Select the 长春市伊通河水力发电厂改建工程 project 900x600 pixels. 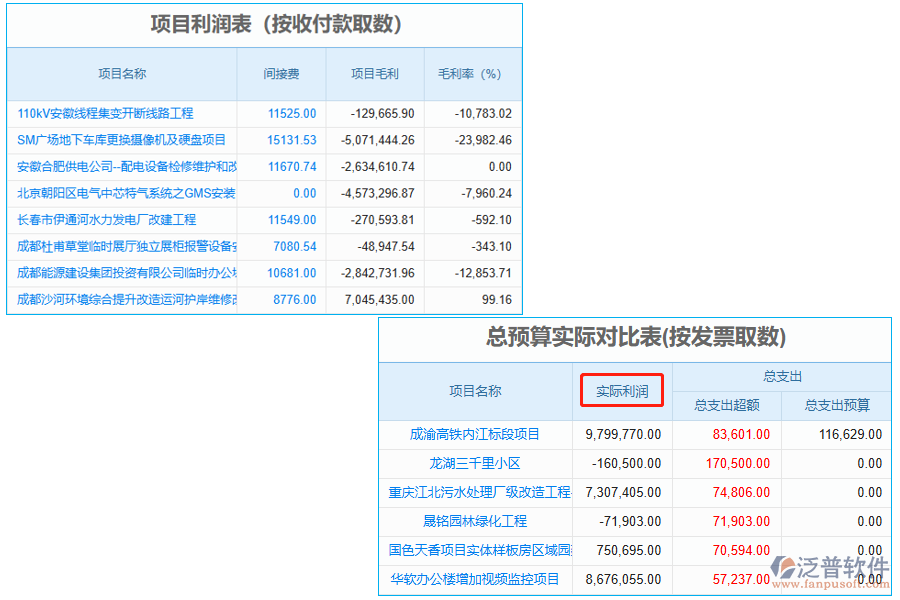(107, 220)
